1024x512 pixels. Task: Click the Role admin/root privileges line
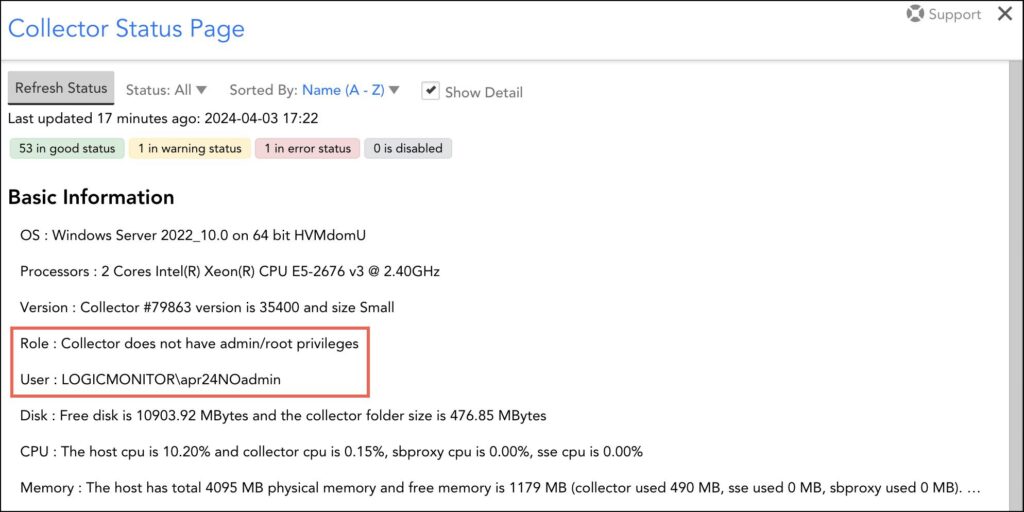(189, 343)
